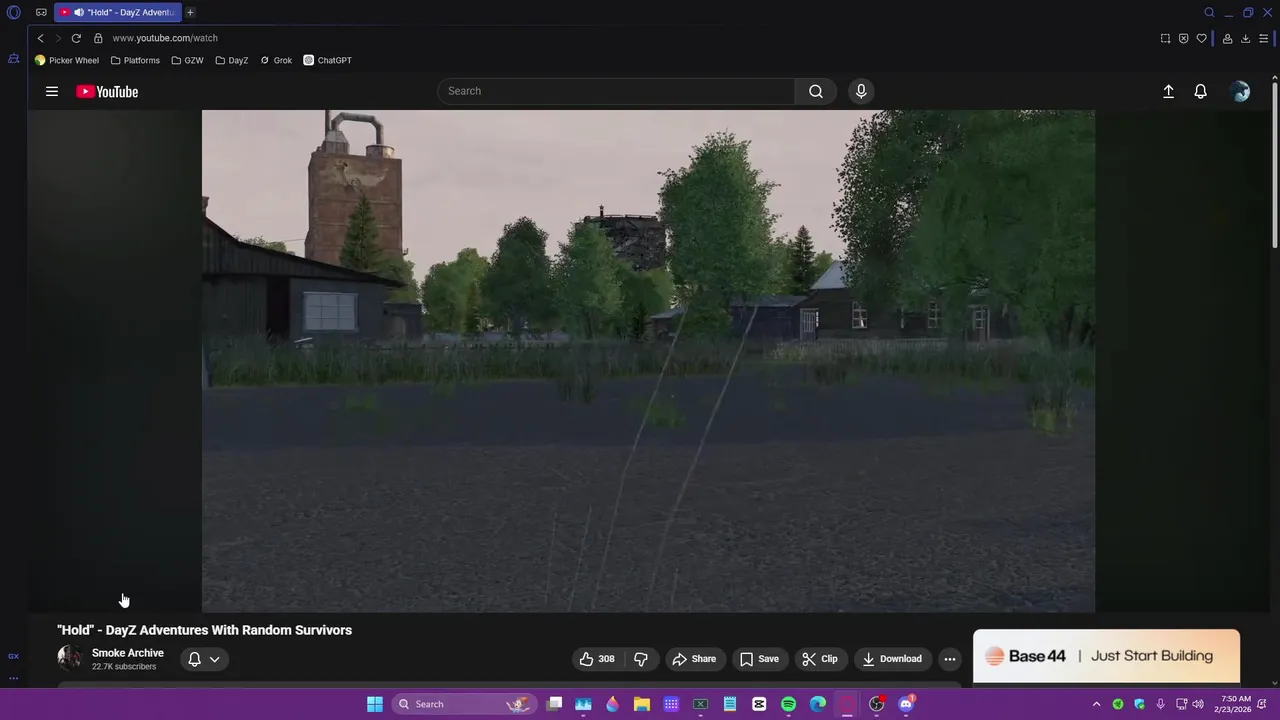Open the Smoke Archive channel avatar
This screenshot has height=720, width=1280.
tap(69, 658)
